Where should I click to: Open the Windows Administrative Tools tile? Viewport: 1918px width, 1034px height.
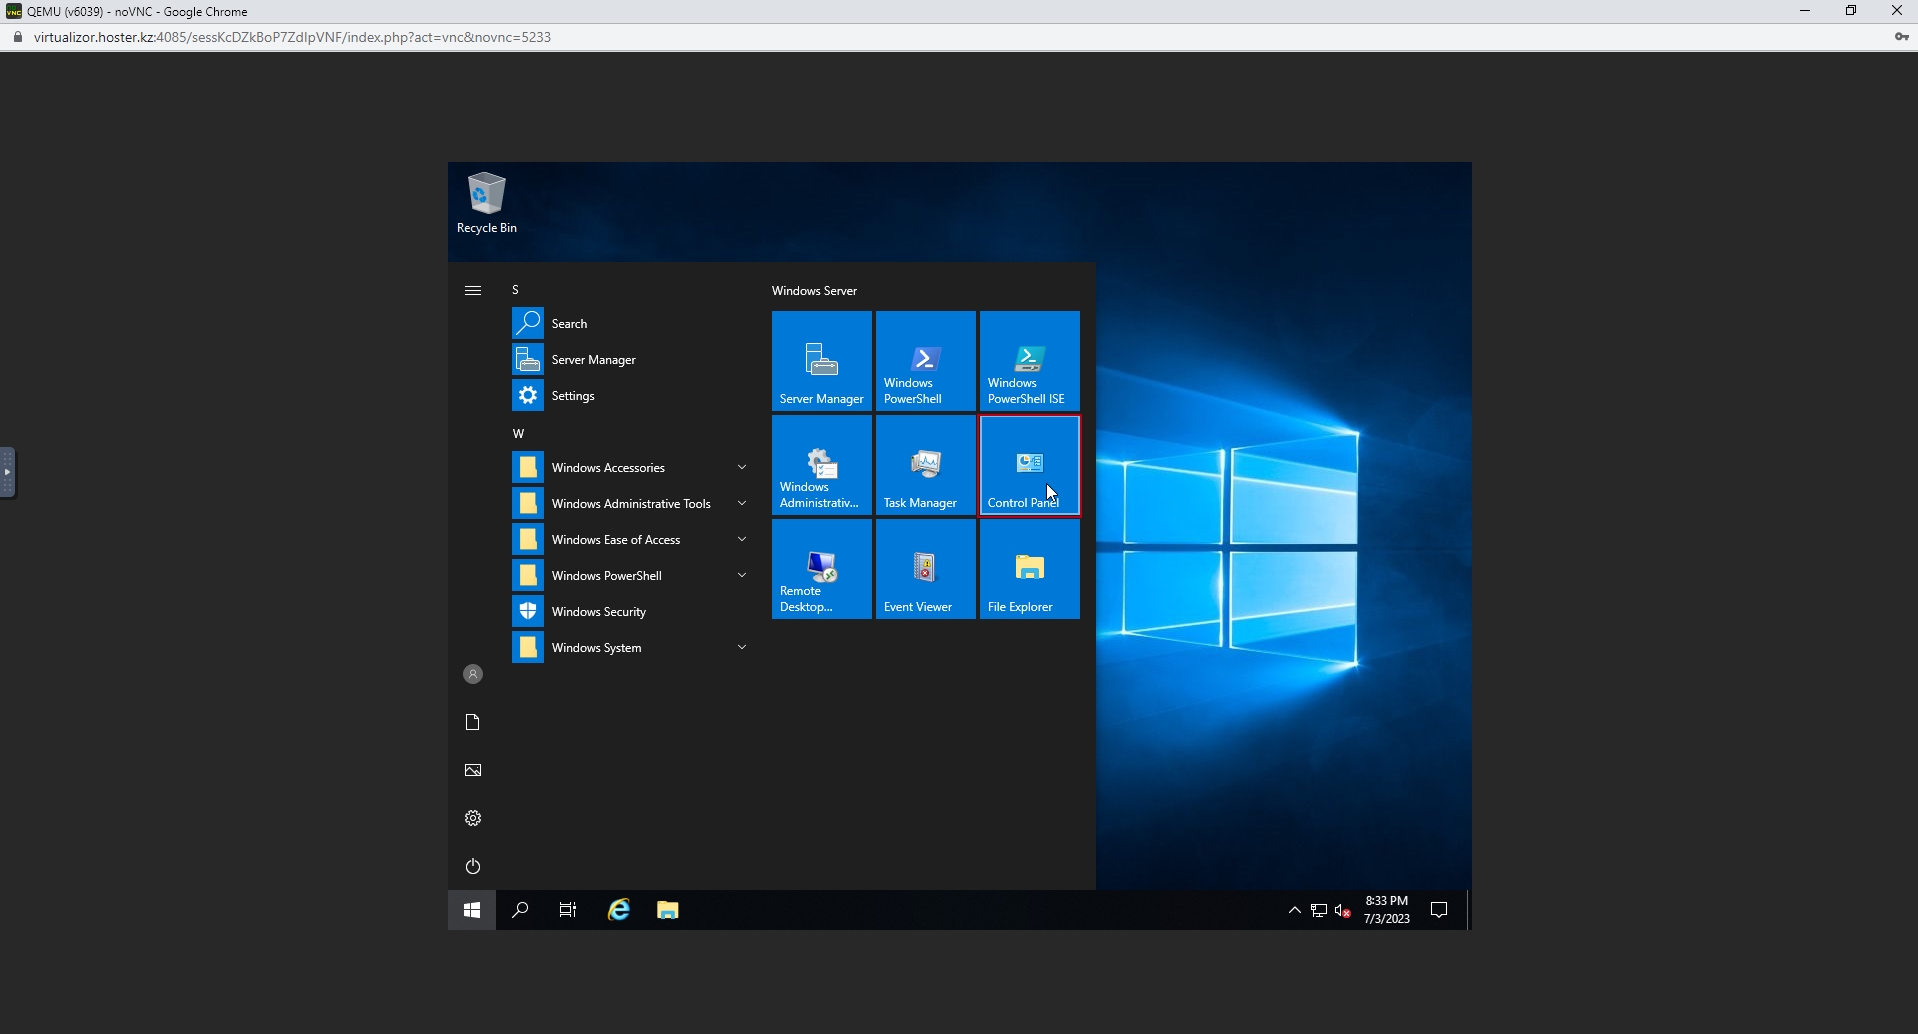(822, 465)
